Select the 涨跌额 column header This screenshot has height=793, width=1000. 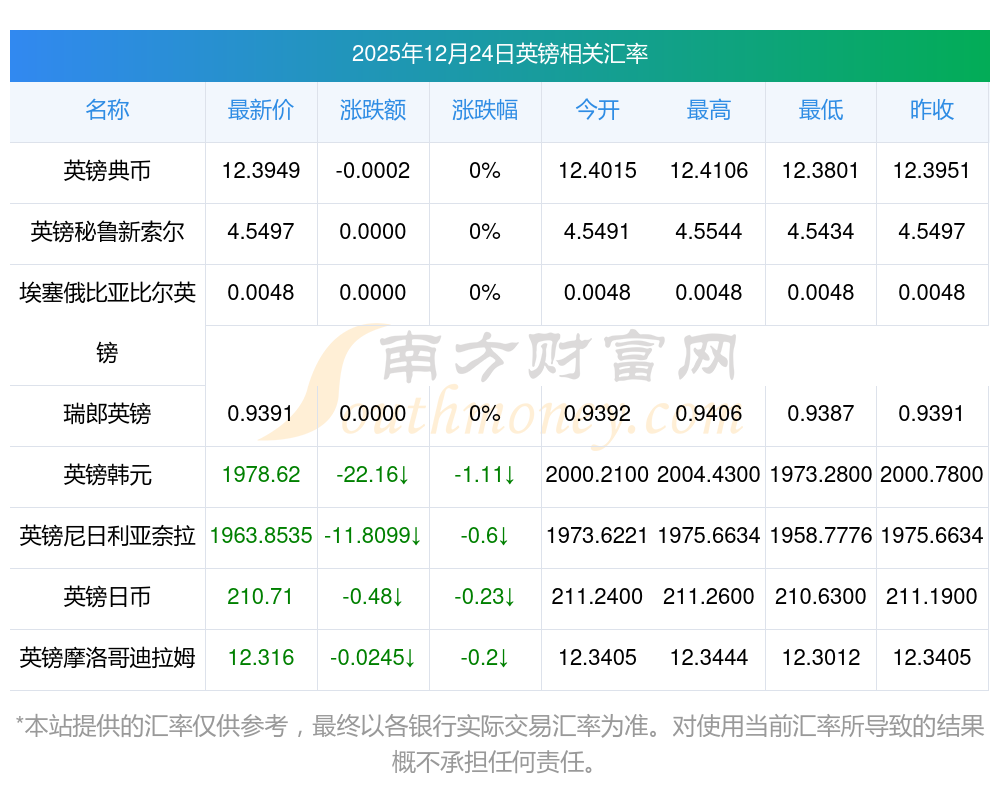coord(372,110)
